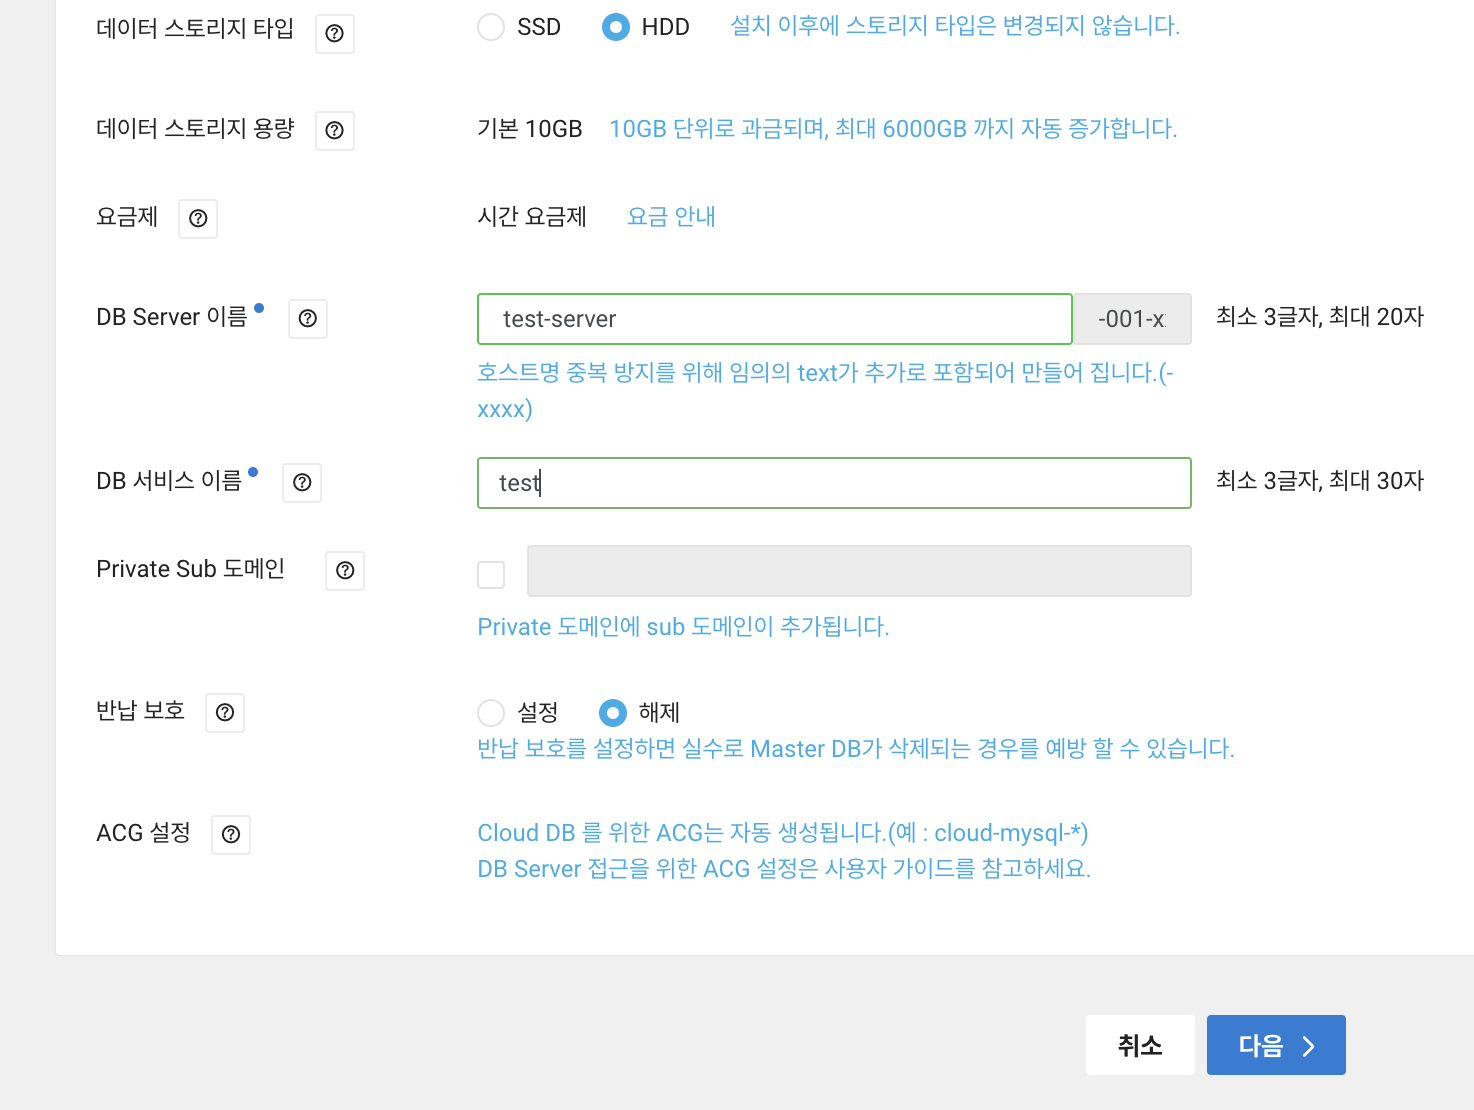Click the 시간 요금제 text
The image size is (1474, 1110).
(x=532, y=217)
